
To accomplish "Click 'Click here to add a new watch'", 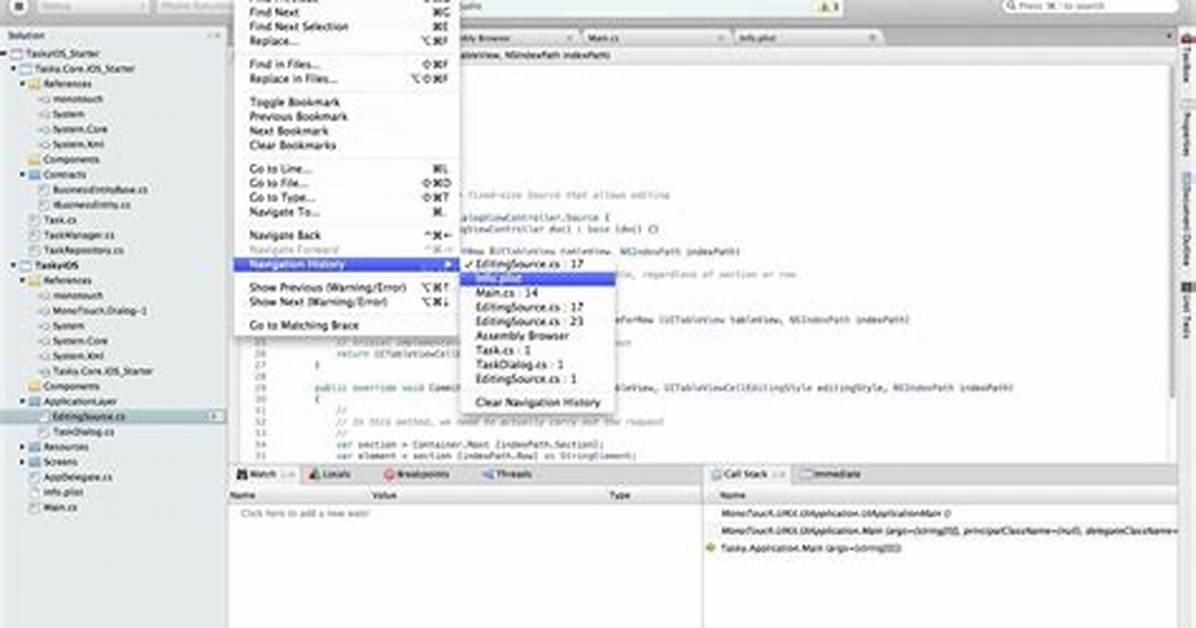I will pos(305,514).
